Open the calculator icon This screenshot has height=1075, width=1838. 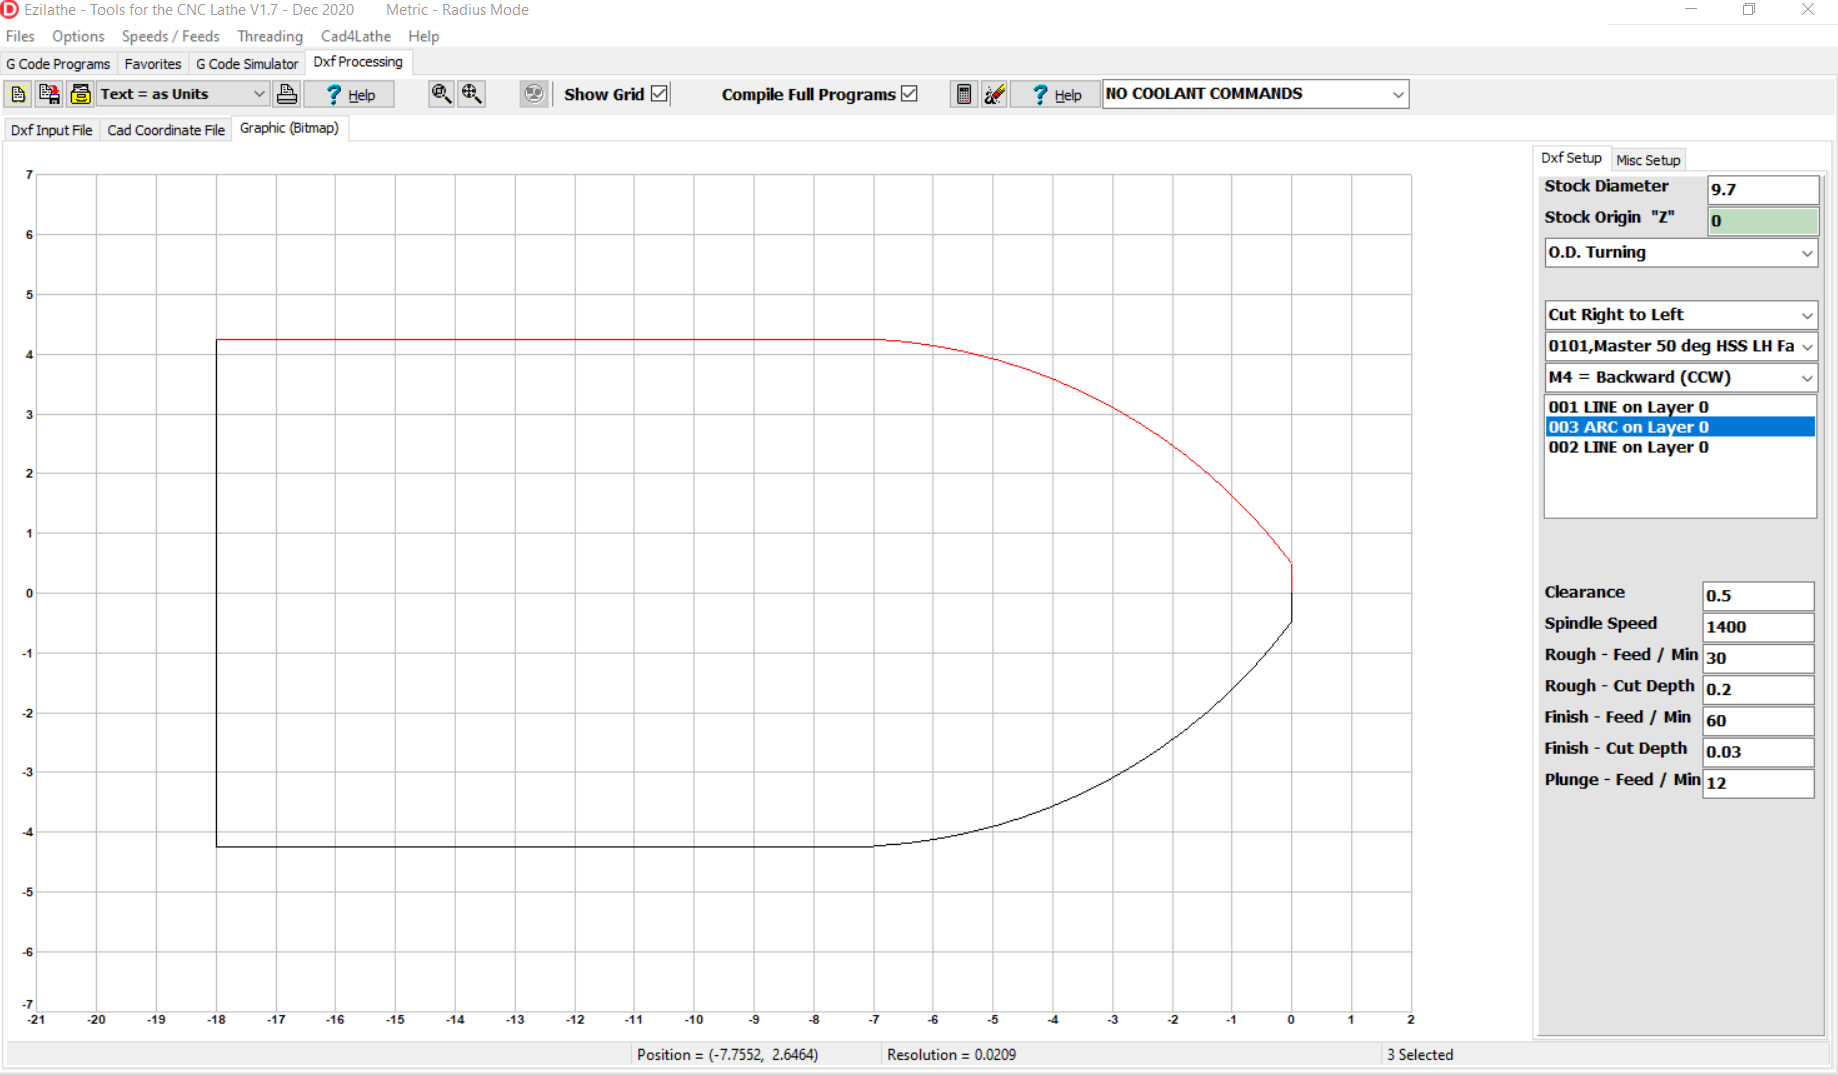point(964,94)
